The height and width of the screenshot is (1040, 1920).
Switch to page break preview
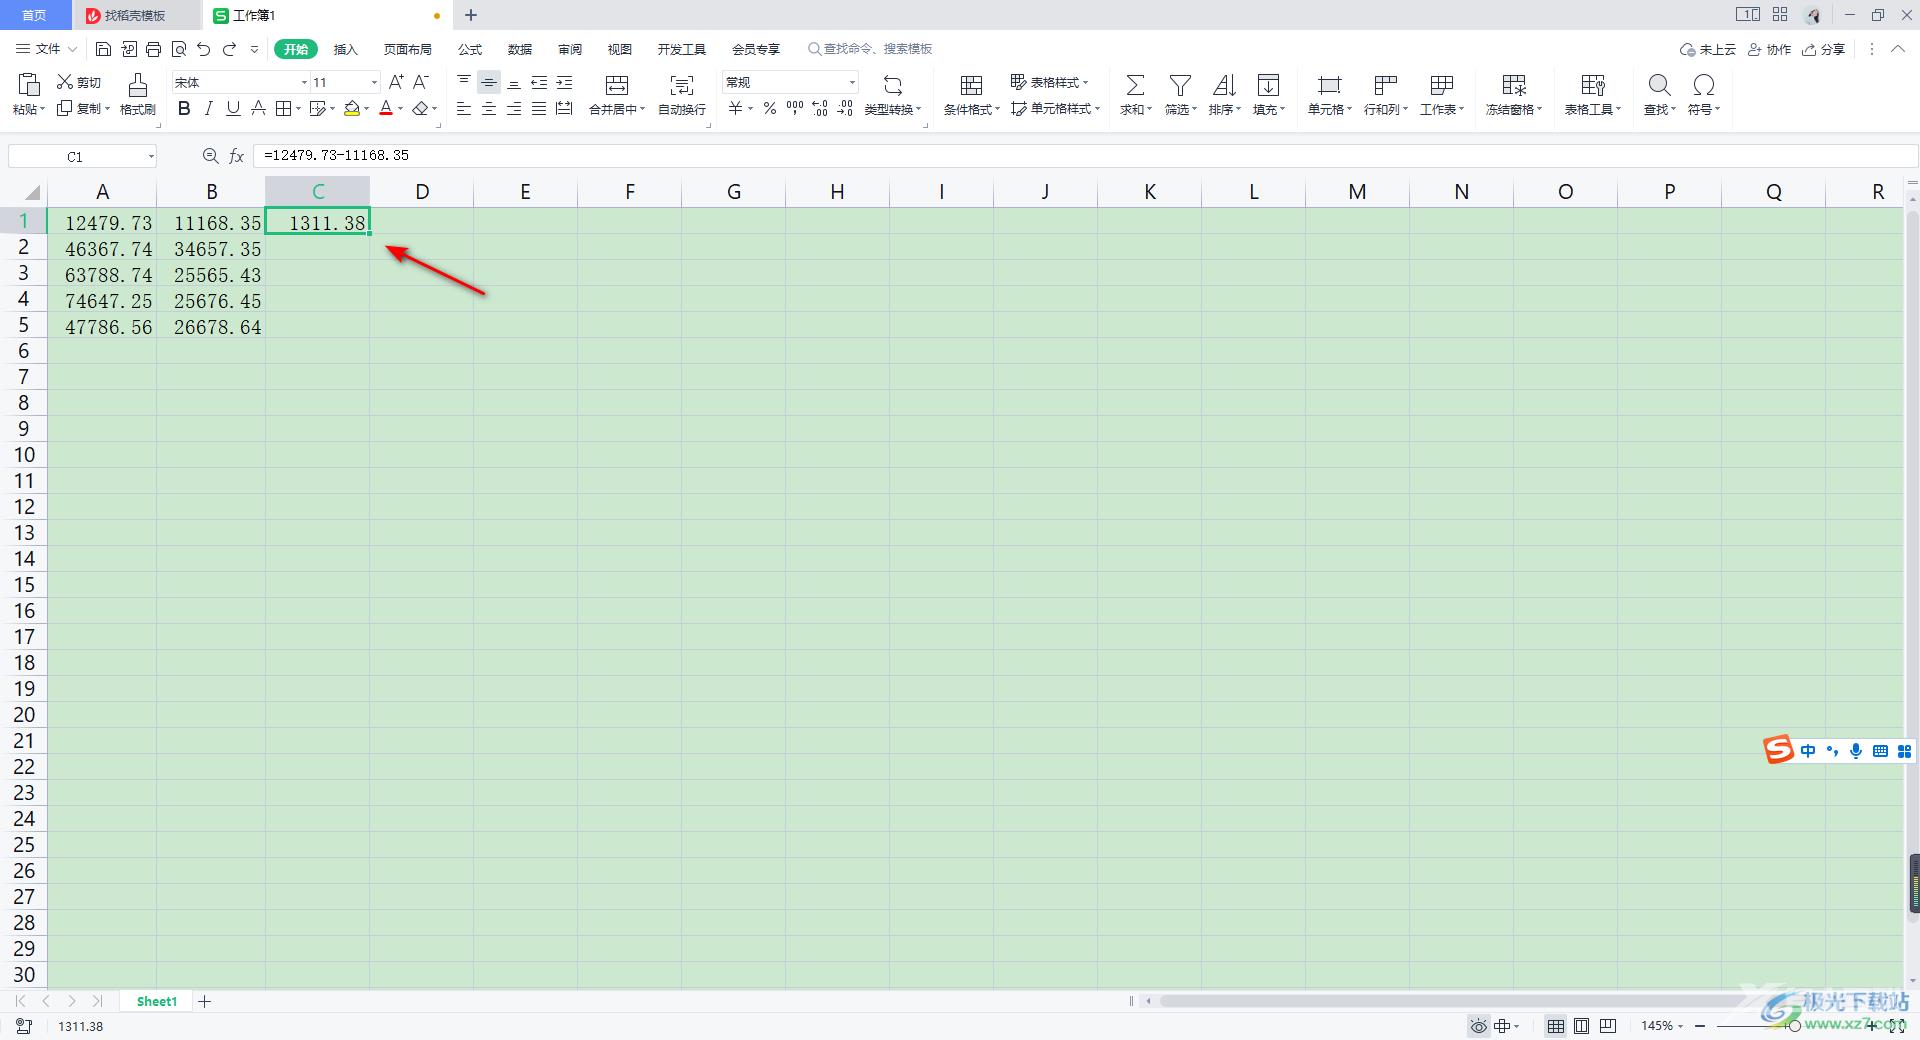coord(1608,1026)
